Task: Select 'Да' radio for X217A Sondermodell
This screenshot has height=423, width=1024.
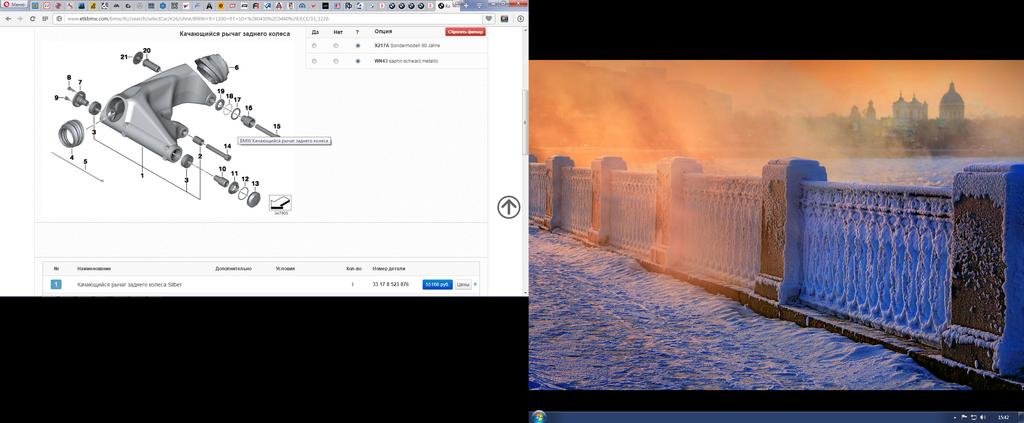Action: tap(314, 46)
